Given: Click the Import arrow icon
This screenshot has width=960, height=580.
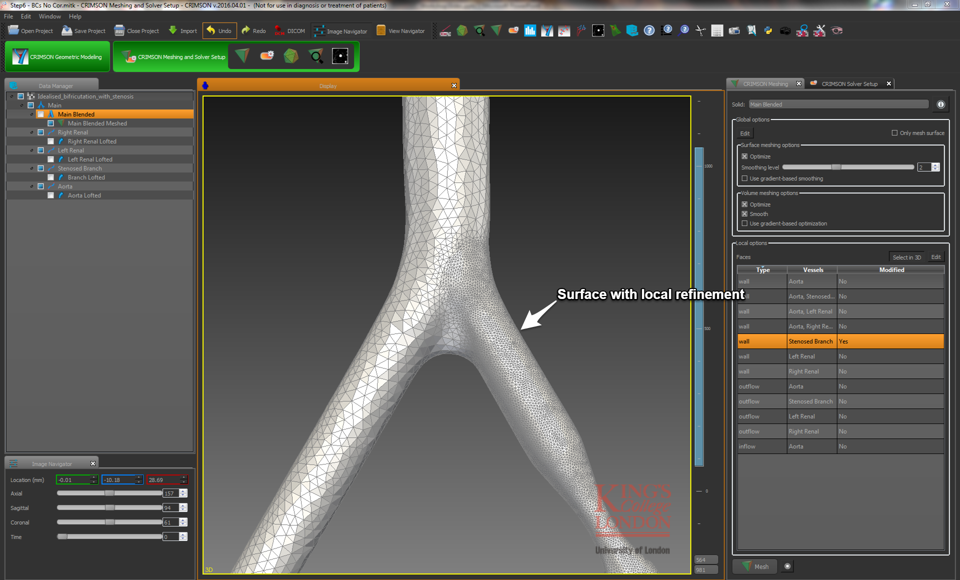Looking at the screenshot, I should (x=173, y=31).
